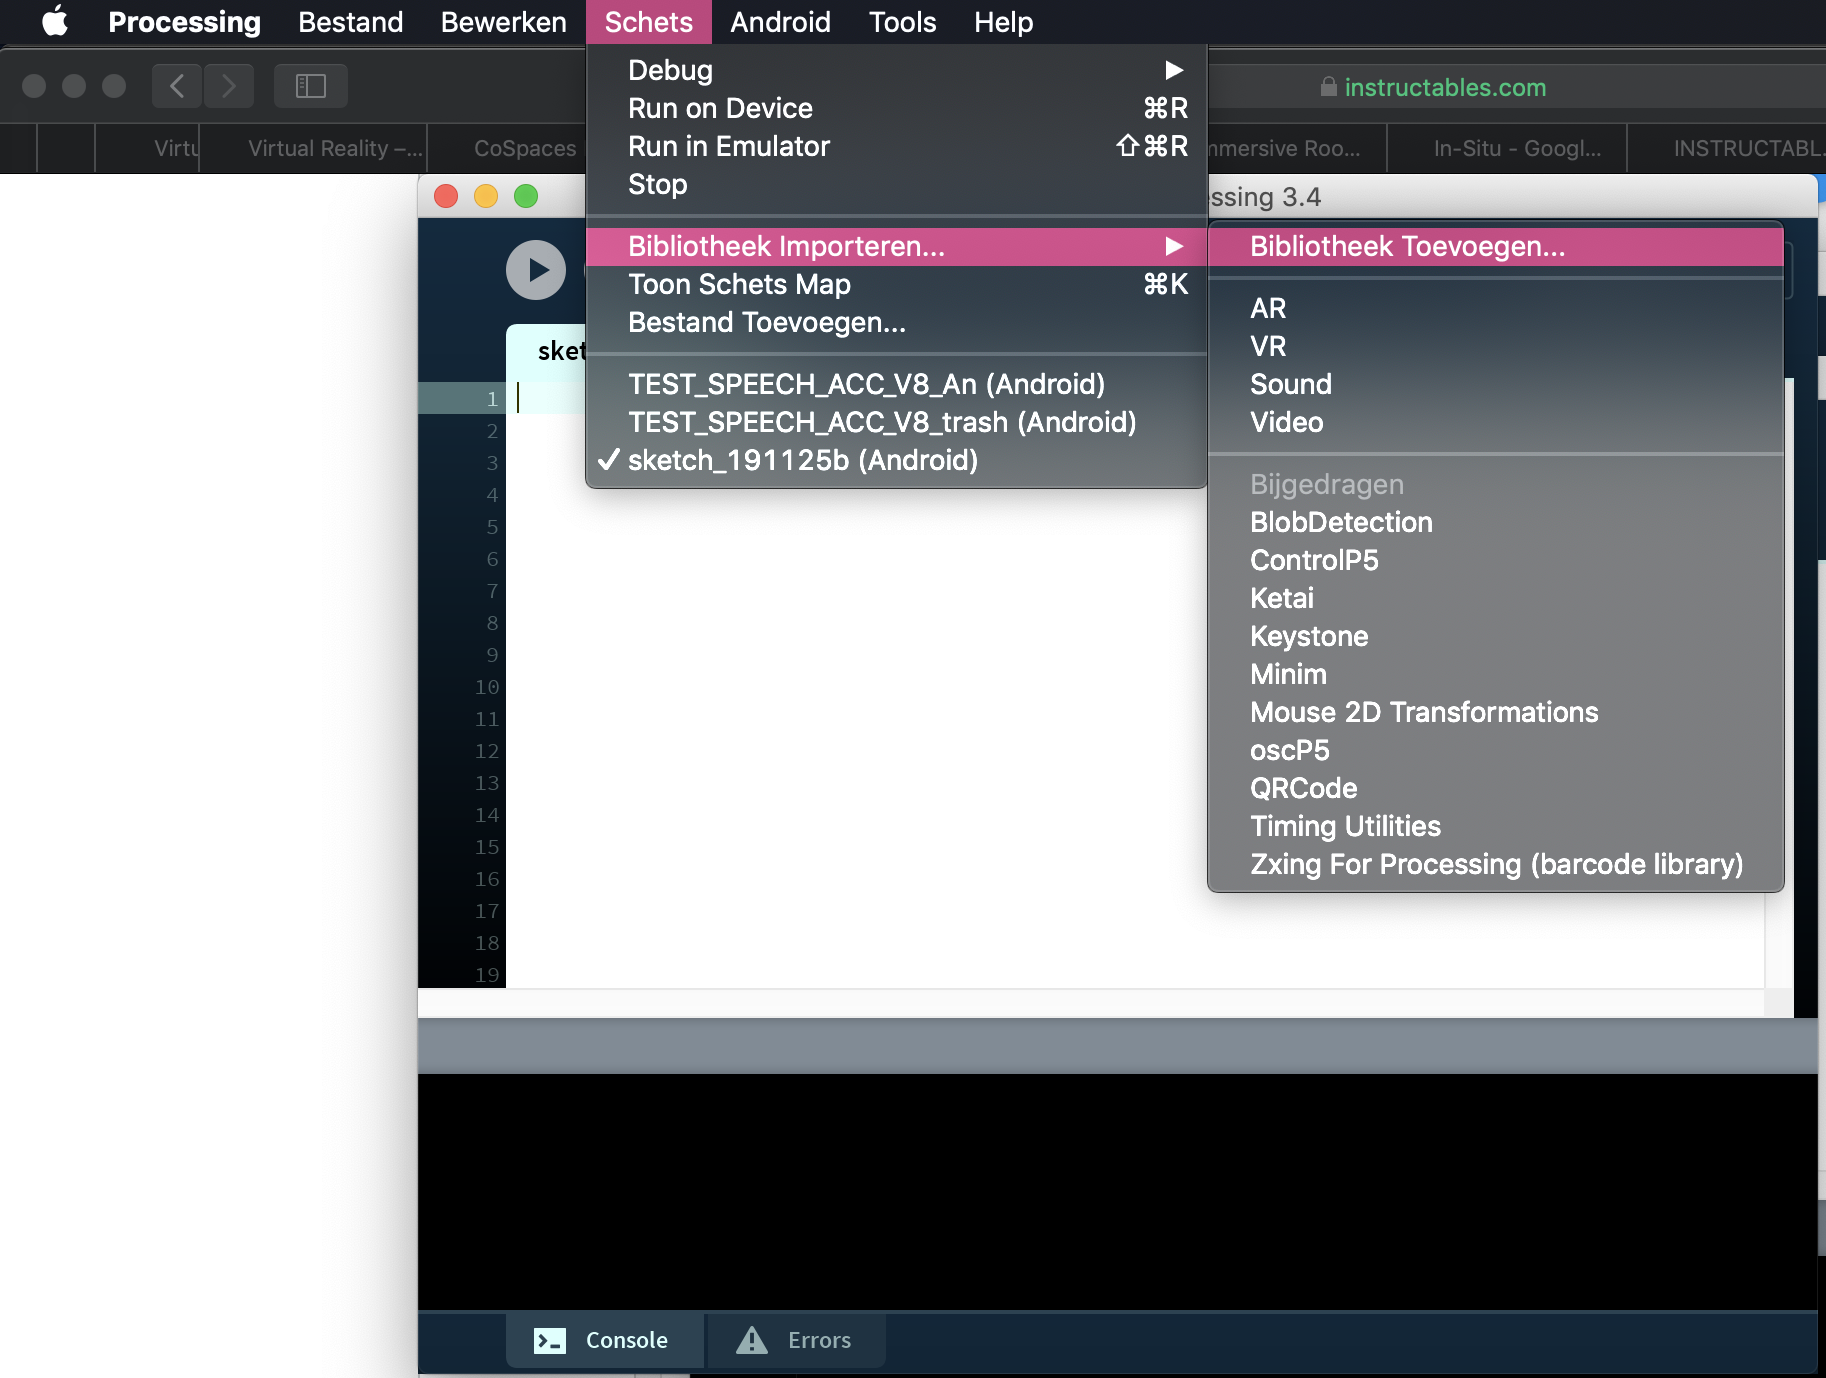Maximize Processing window with green button
Viewport: 1826px width, 1378px height.
pos(526,196)
